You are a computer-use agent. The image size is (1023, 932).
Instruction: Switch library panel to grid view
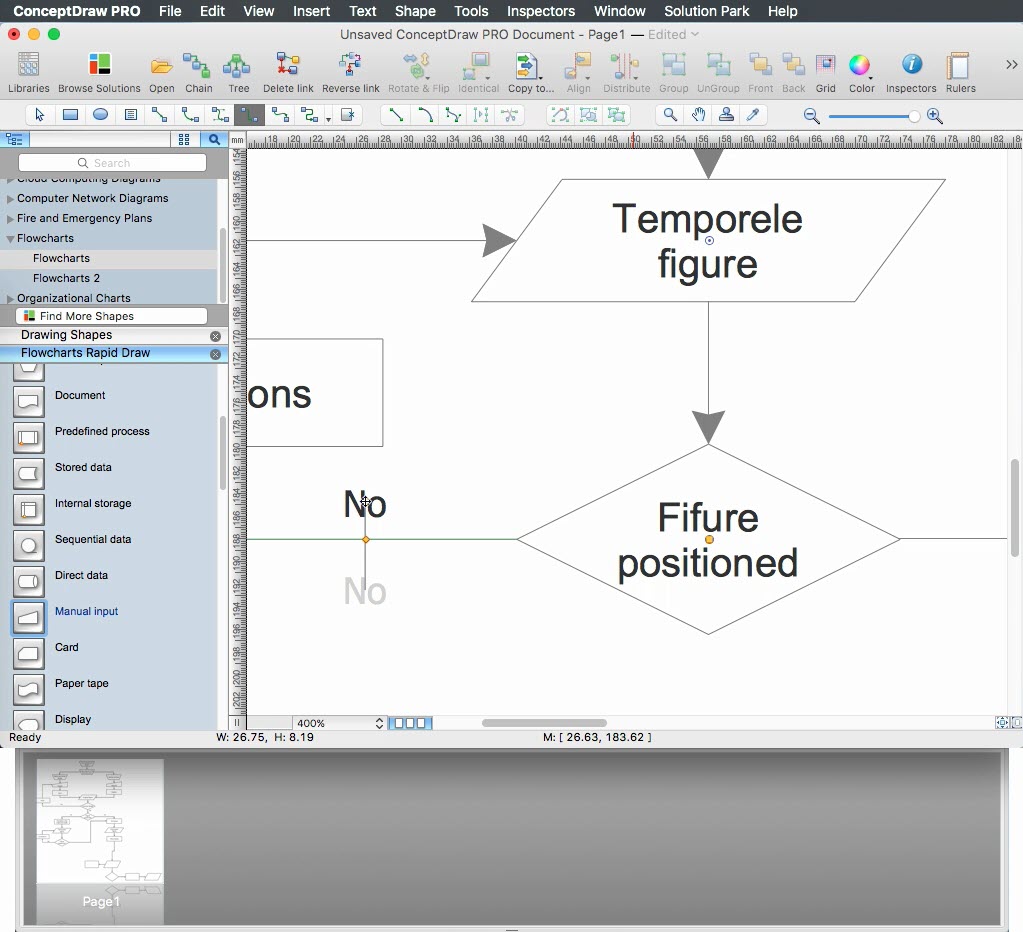[x=184, y=139]
